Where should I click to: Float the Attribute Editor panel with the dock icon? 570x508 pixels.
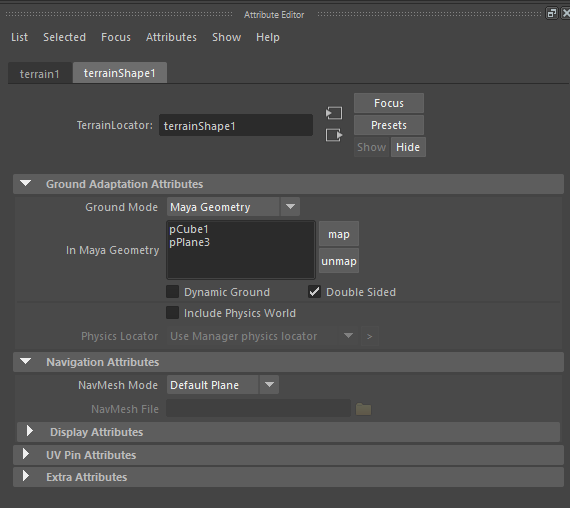pos(551,14)
